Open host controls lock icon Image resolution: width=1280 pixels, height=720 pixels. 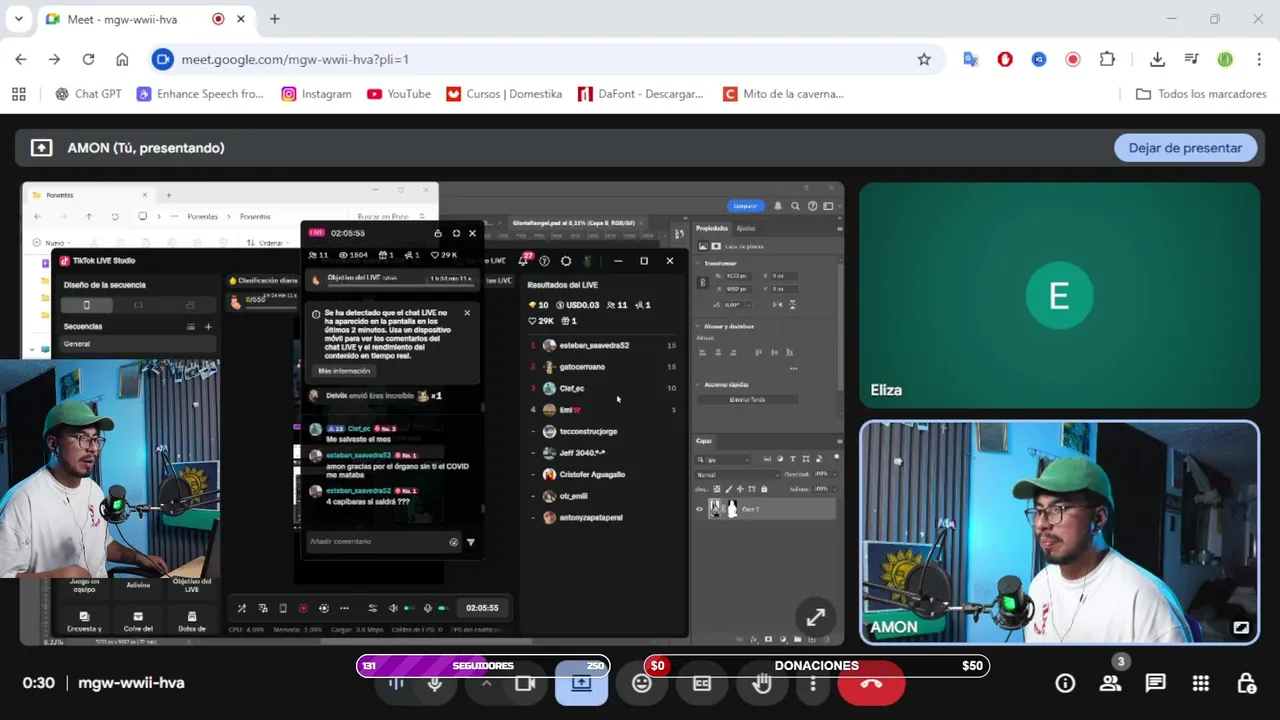point(1246,683)
